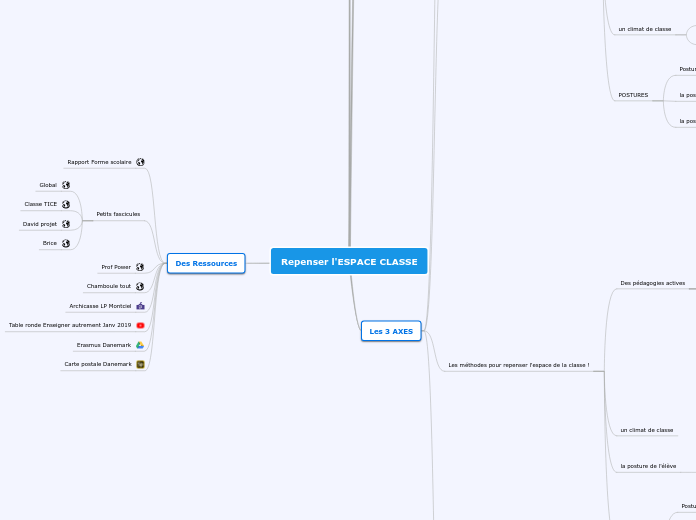Image resolution: width=696 pixels, height=520 pixels.
Task: Select the Chamboule tout topic label
Action: 109,286
